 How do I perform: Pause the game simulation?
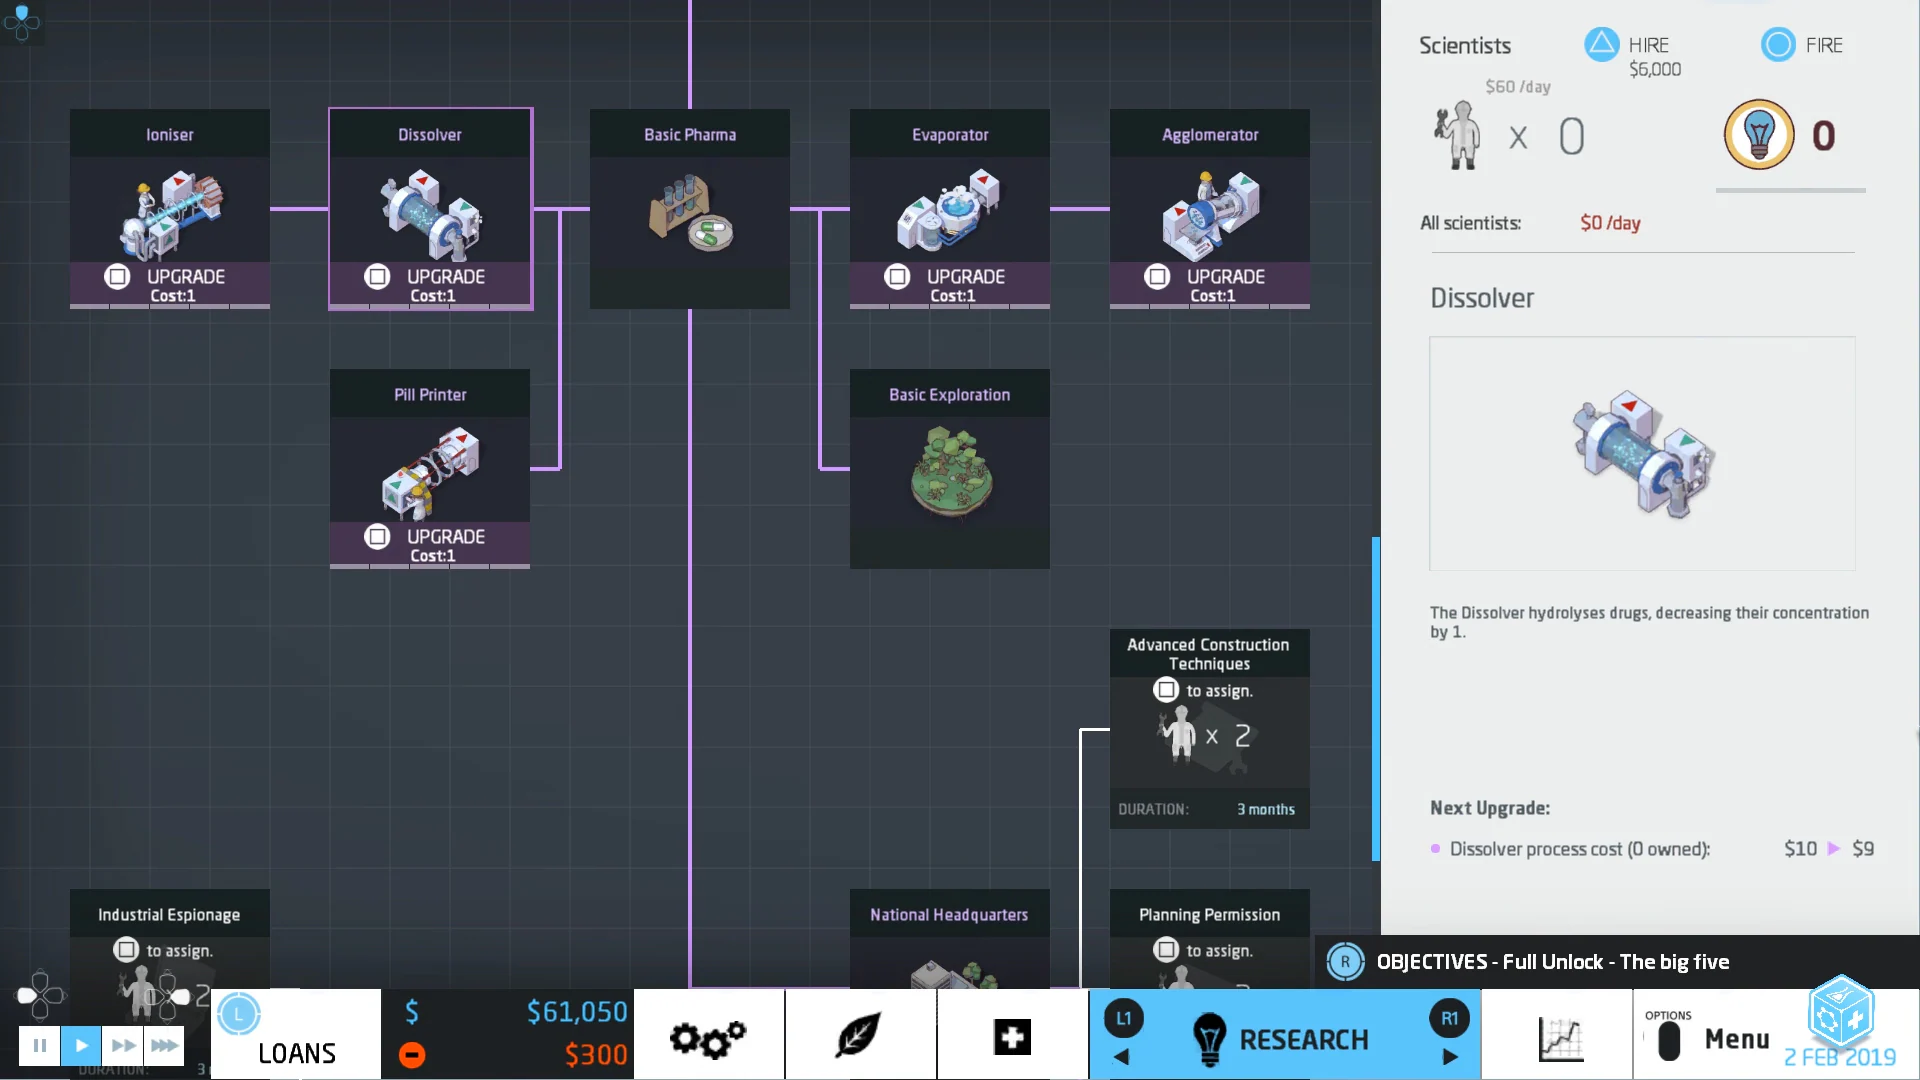39,1045
